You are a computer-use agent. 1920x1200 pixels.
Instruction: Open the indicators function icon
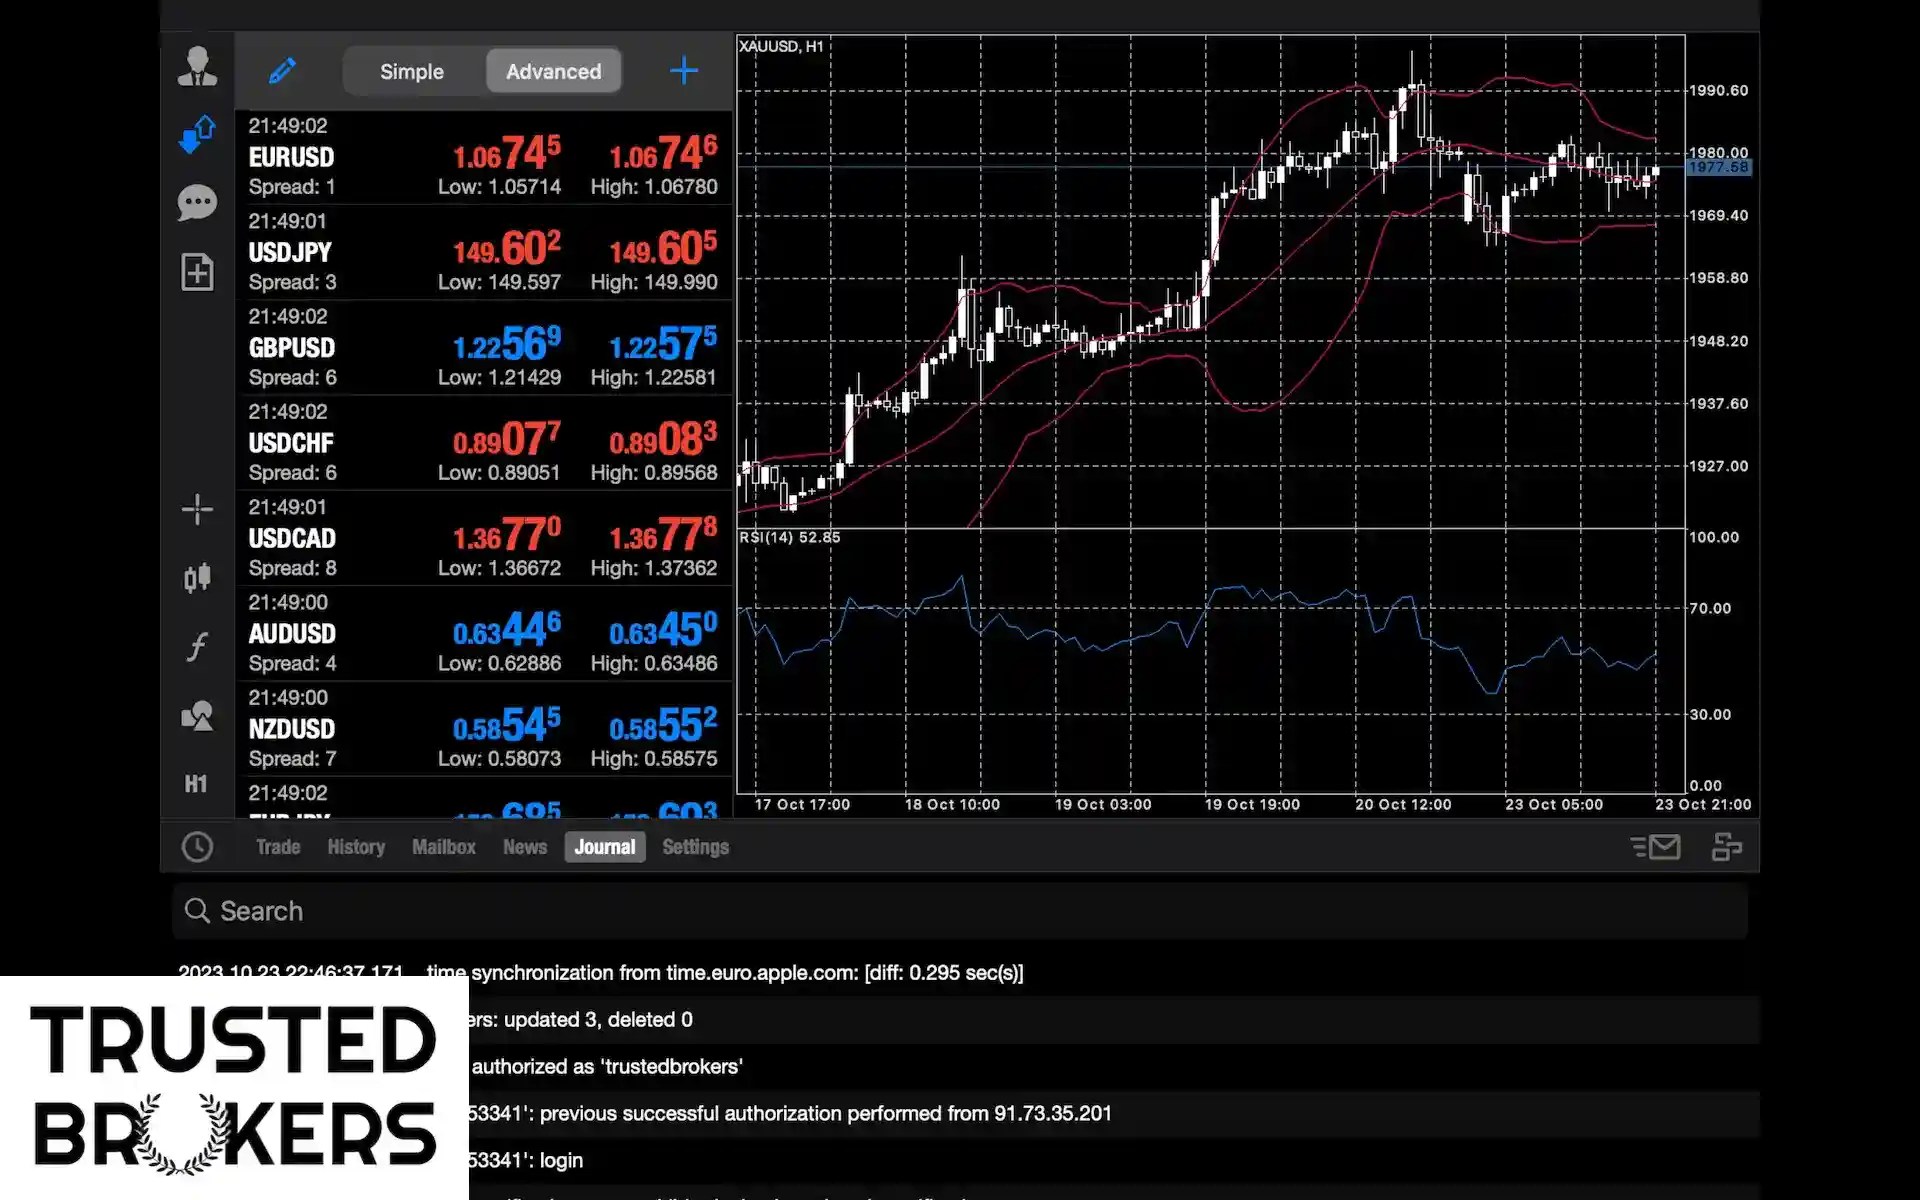point(197,646)
